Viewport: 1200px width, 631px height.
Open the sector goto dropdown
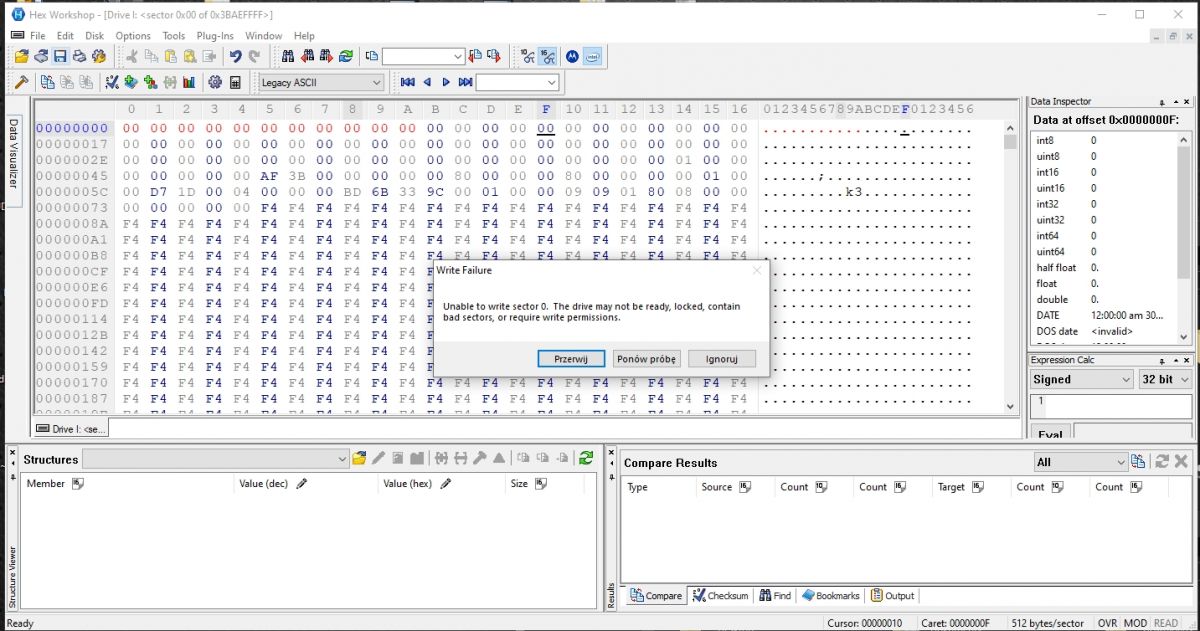pyautogui.click(x=551, y=82)
